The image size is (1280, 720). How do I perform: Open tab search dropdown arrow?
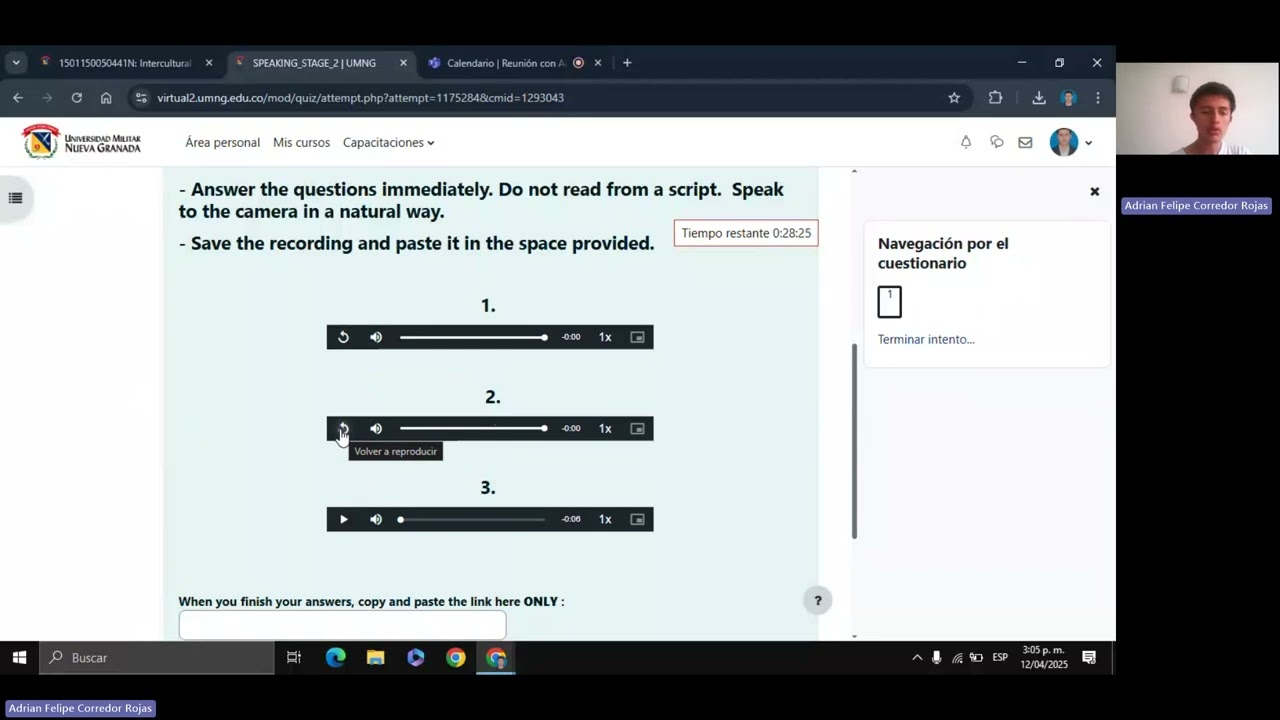(16, 63)
